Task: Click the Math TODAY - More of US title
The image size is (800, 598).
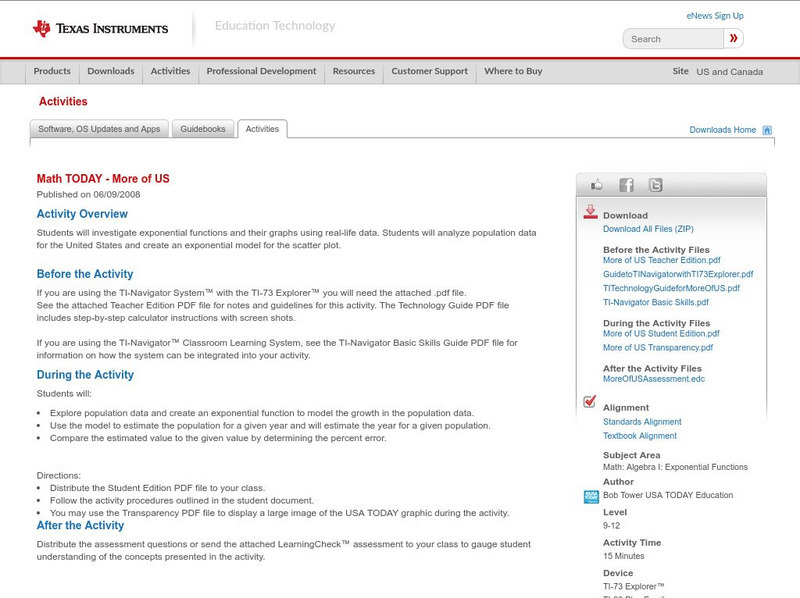Action: point(103,179)
